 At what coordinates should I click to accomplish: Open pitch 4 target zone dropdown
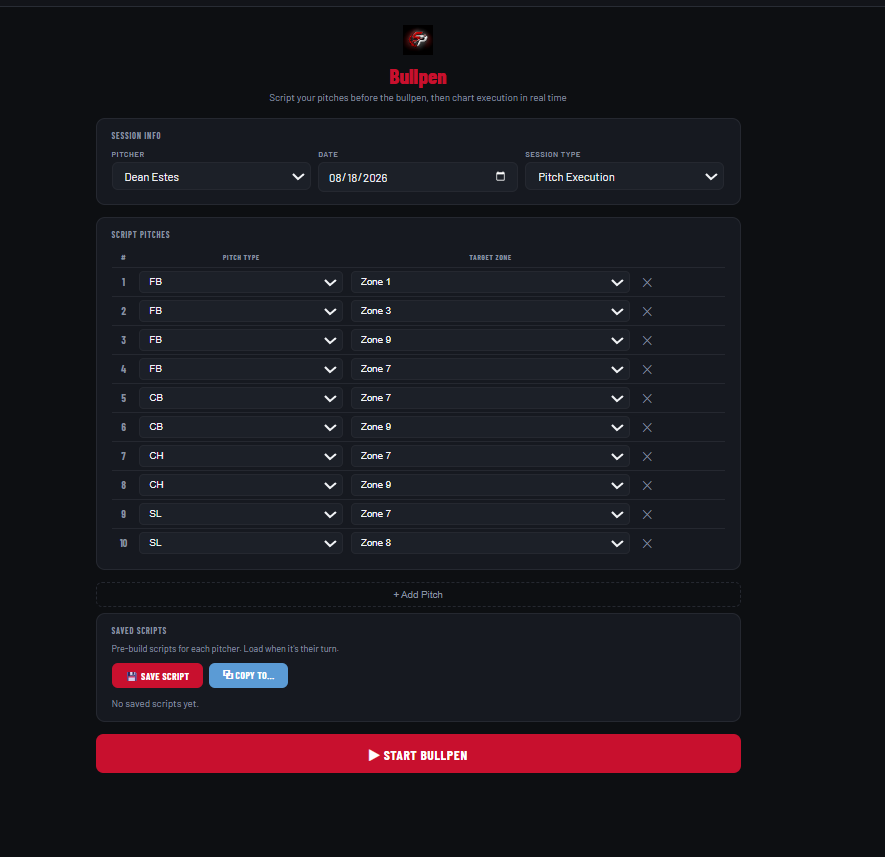pos(490,369)
